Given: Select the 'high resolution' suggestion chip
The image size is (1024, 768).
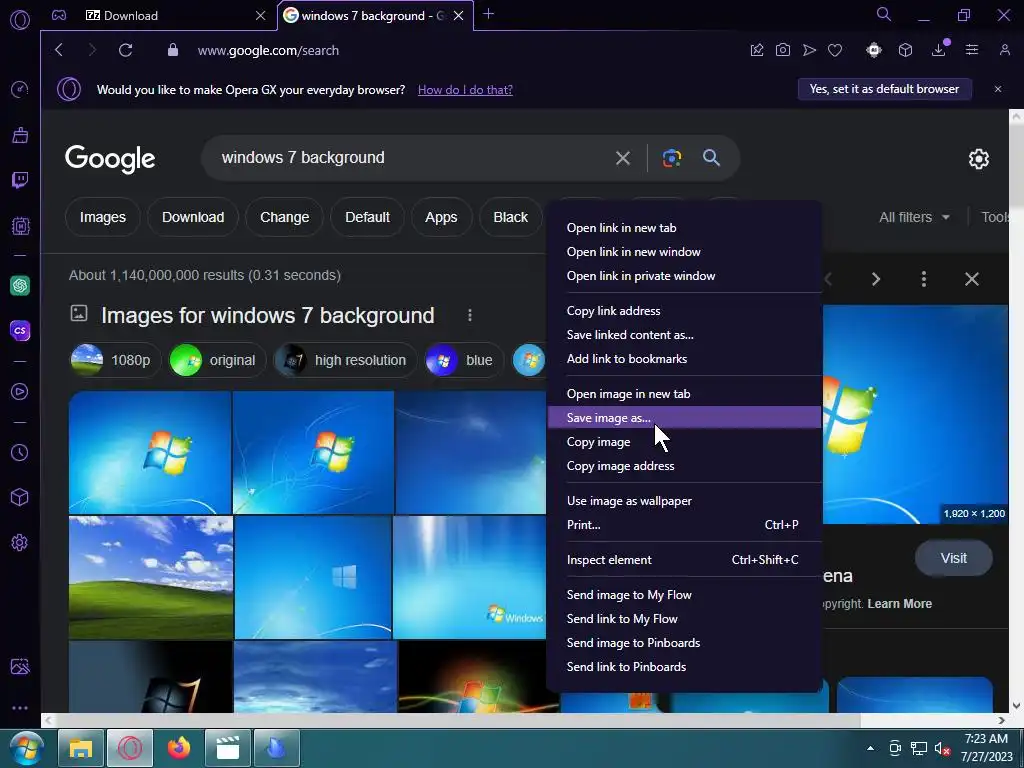Looking at the screenshot, I should pyautogui.click(x=345, y=360).
